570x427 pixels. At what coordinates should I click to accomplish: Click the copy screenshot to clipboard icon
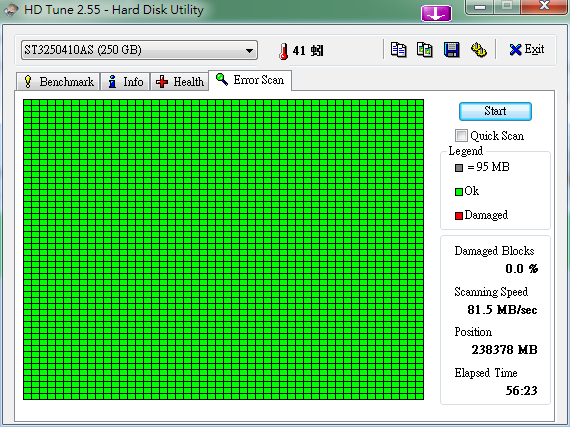pyautogui.click(x=425, y=50)
